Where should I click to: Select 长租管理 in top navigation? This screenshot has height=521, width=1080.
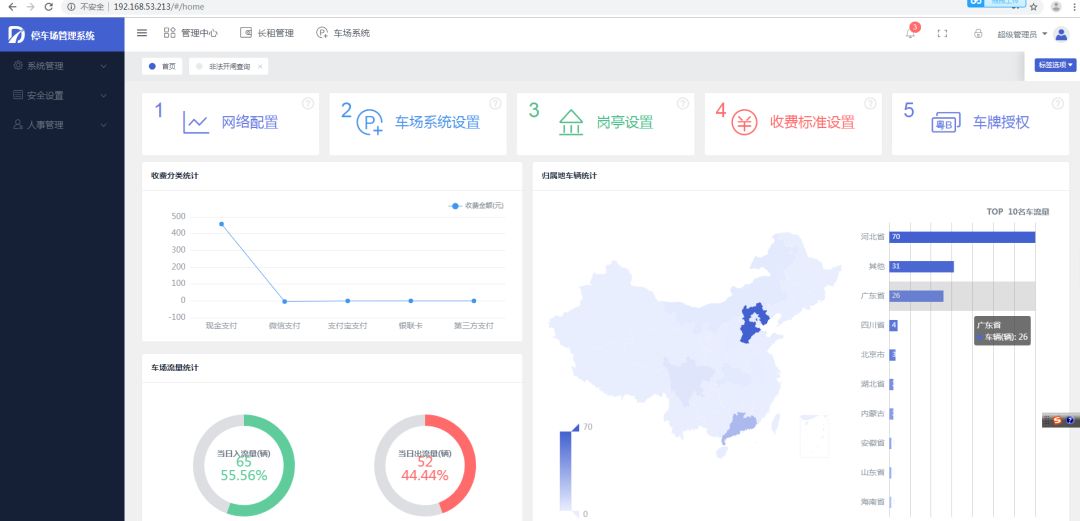pos(267,33)
